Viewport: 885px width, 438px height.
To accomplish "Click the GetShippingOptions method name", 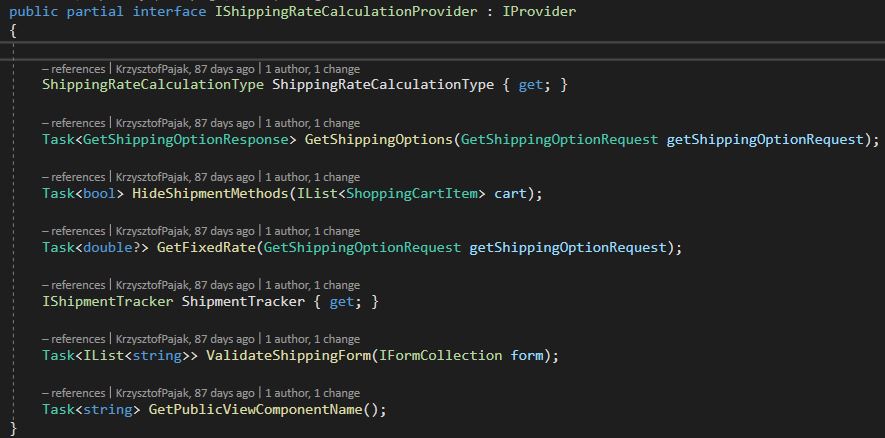I will [x=379, y=139].
